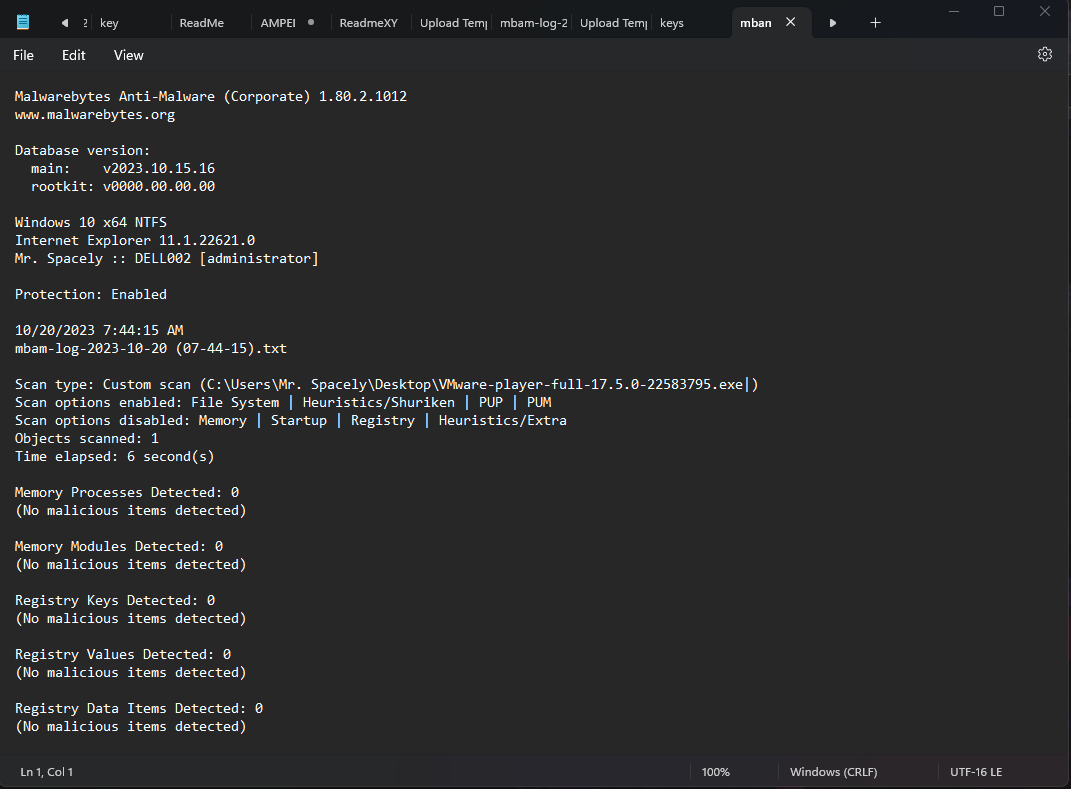This screenshot has width=1071, height=789.
Task: Open the Edit menu
Action: 73,55
